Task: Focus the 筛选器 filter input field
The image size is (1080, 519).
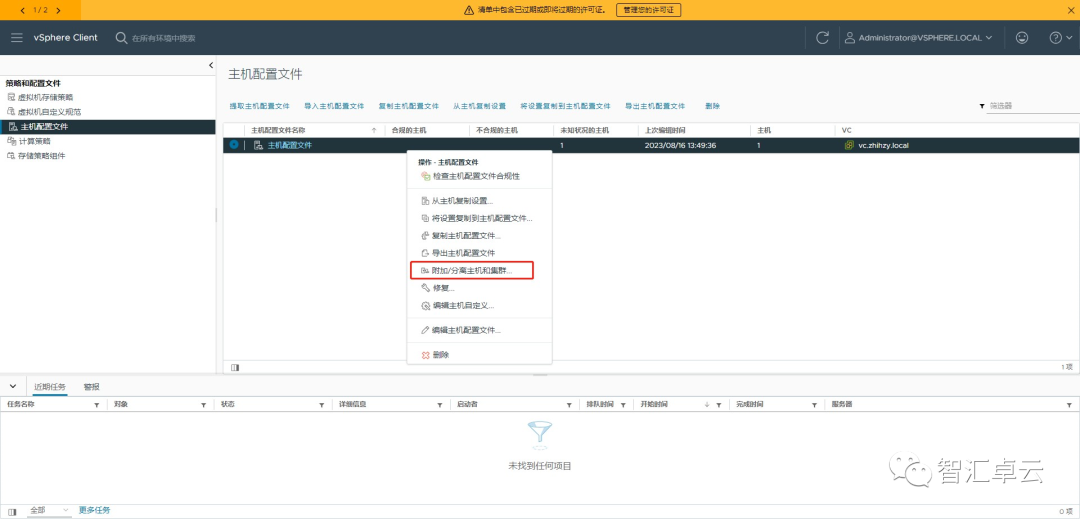Action: tap(1033, 106)
